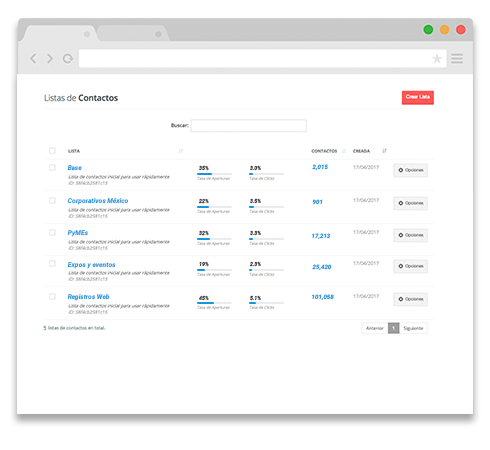Image resolution: width=490 pixels, height=450 pixels.
Task: Sort by the Creada column sort icon
Action: [x=384, y=151]
